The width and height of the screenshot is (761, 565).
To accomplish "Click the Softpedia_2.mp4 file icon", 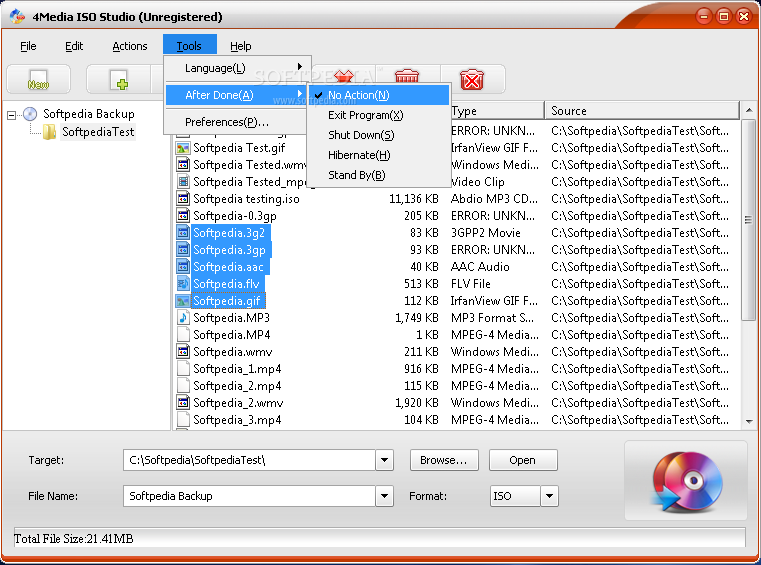I will 183,386.
